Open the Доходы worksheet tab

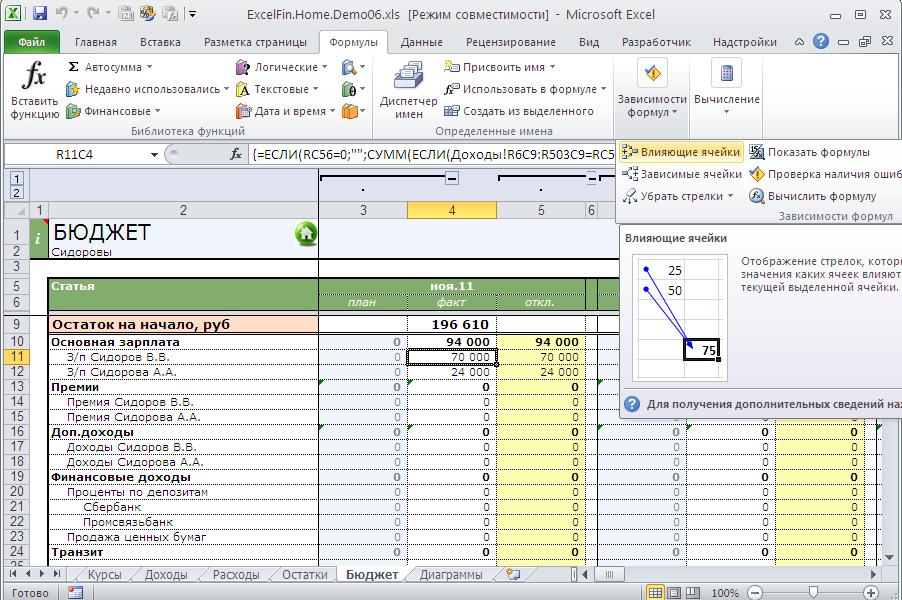166,575
